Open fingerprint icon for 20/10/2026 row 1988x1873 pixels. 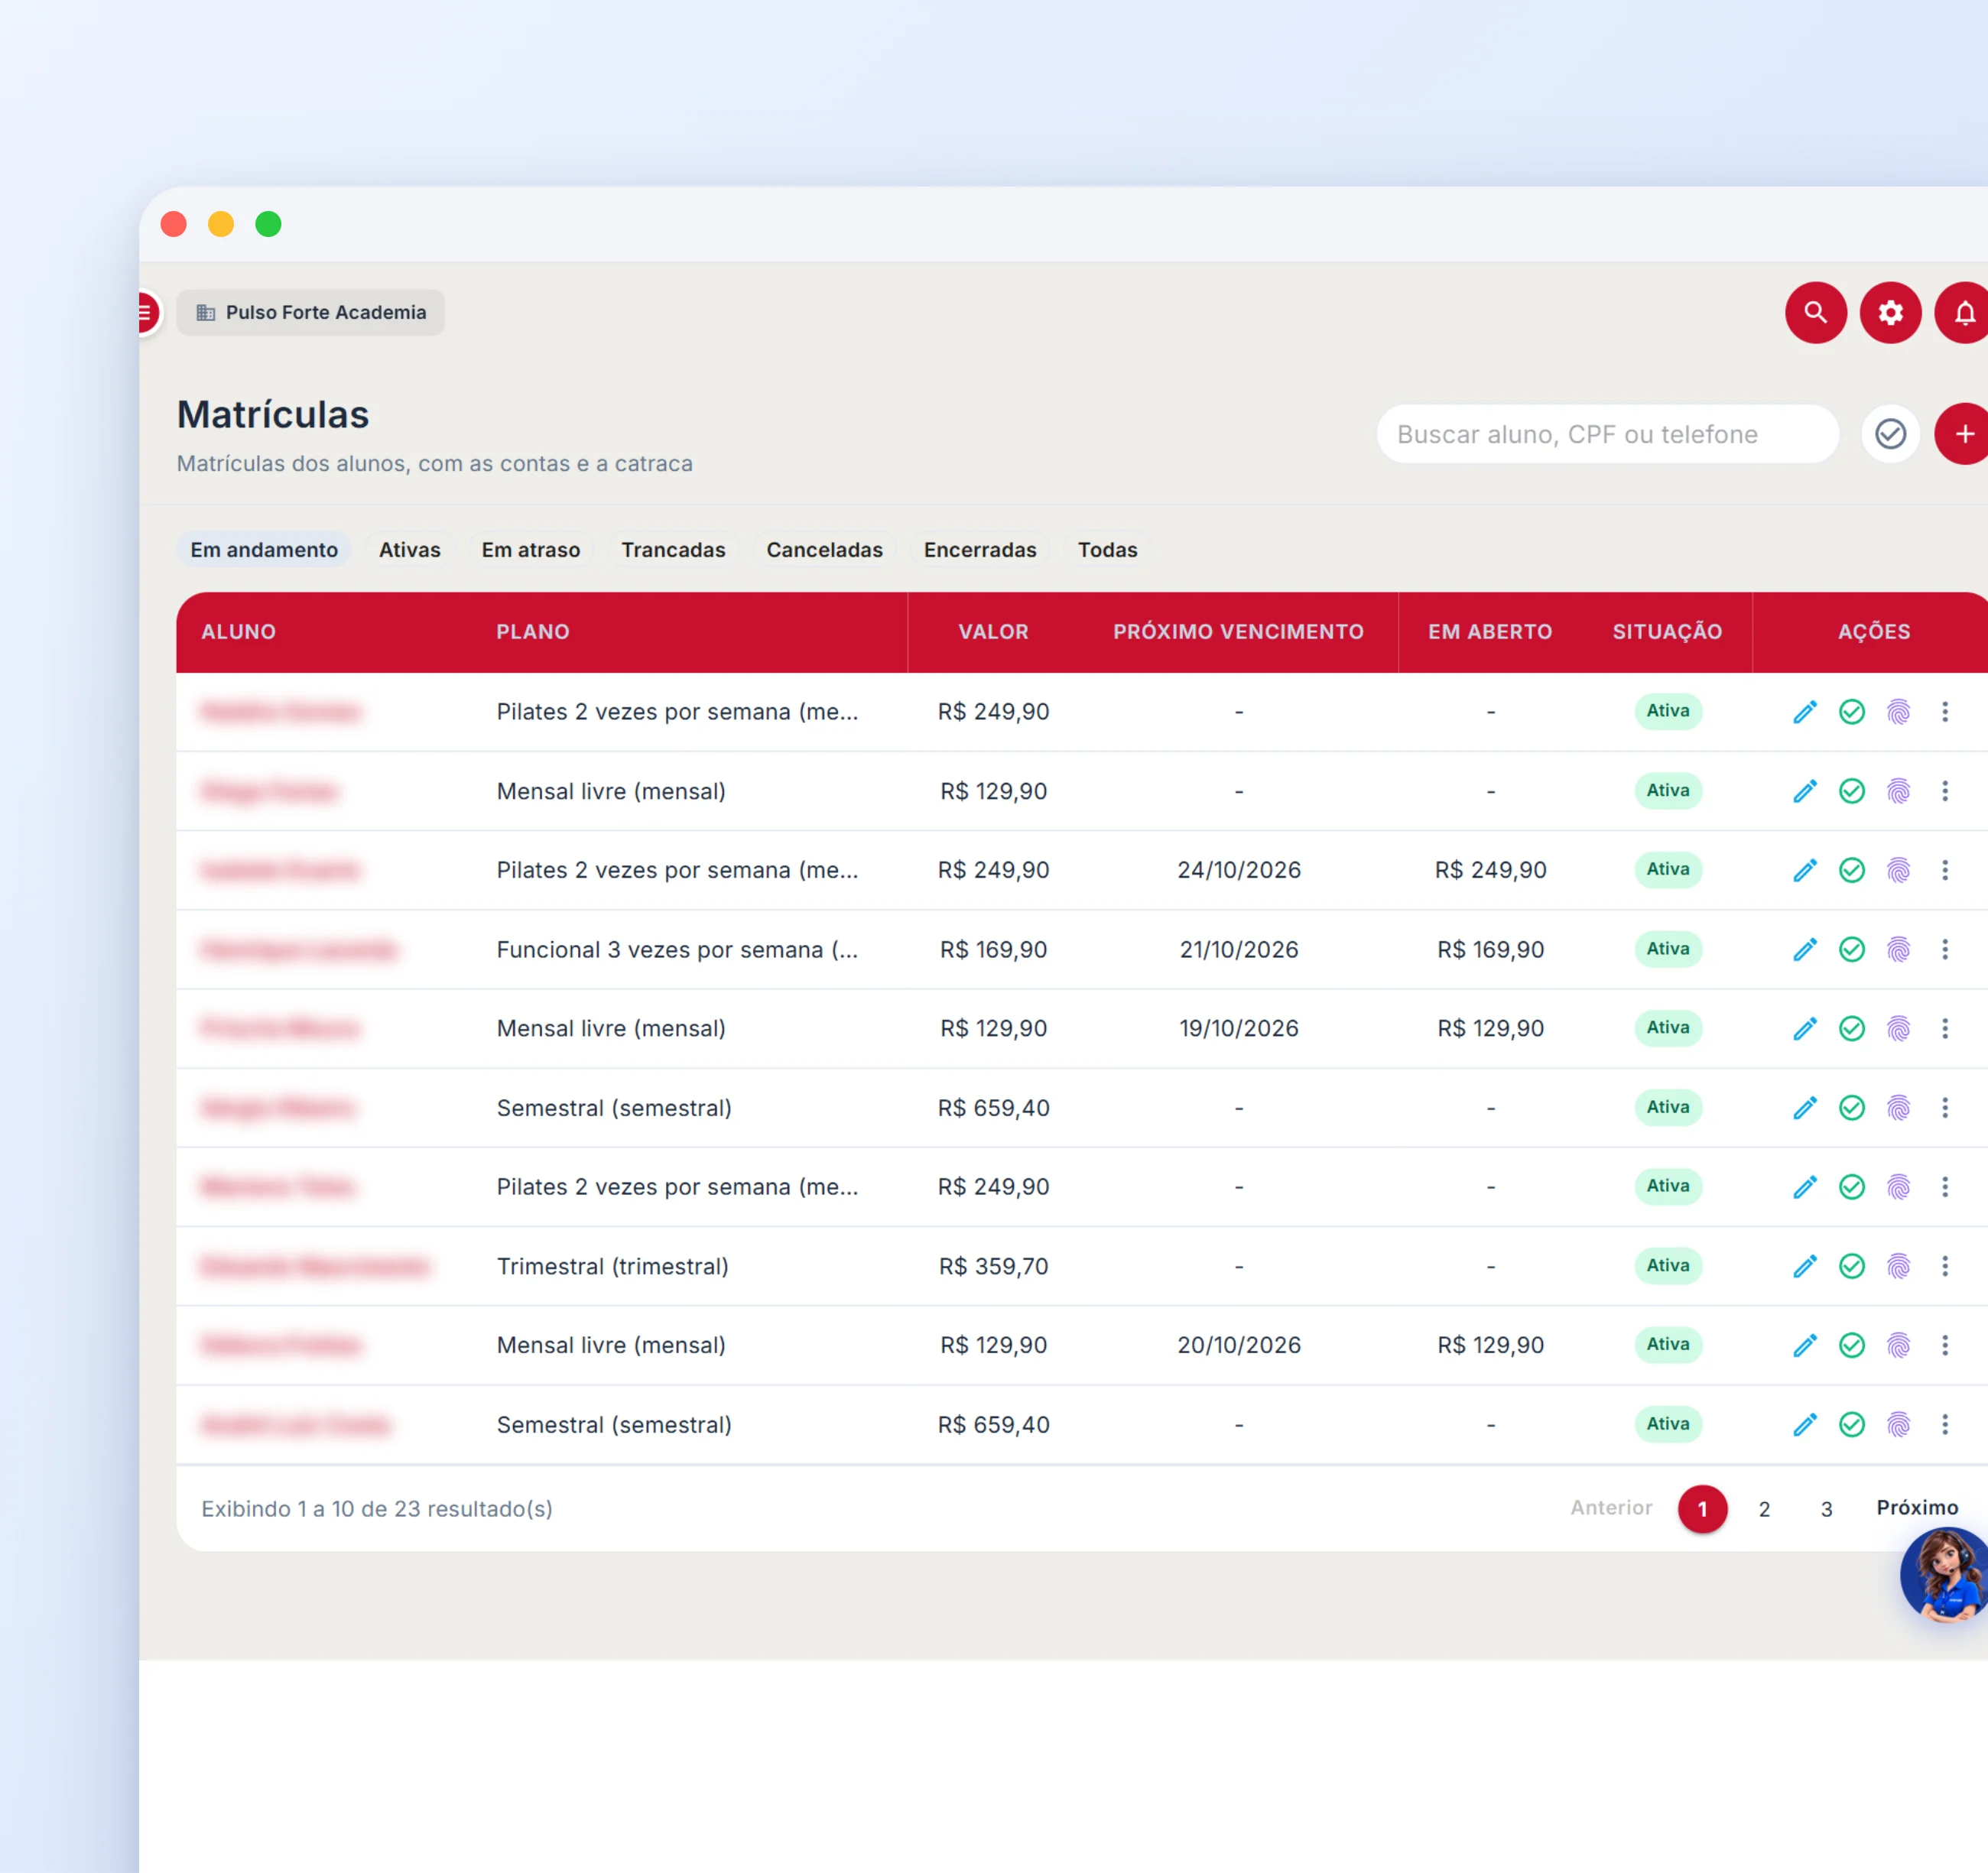[x=1898, y=1345]
